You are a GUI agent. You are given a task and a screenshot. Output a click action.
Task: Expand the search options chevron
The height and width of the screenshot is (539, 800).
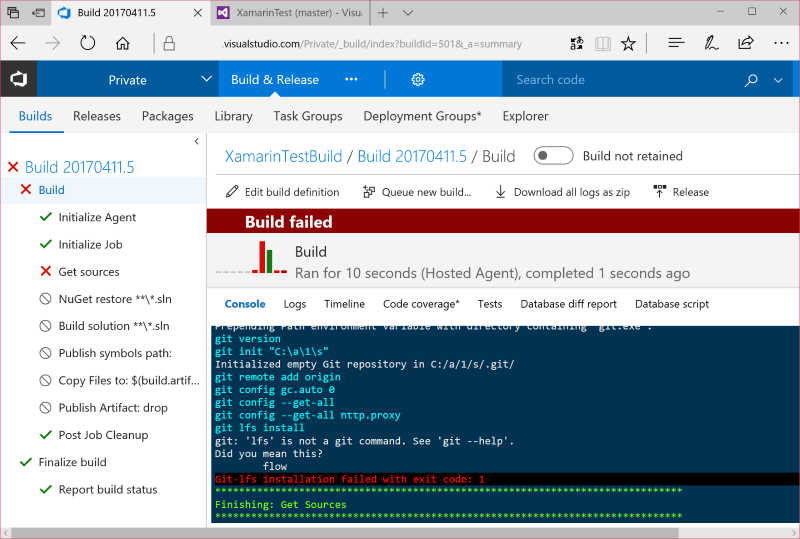[778, 80]
